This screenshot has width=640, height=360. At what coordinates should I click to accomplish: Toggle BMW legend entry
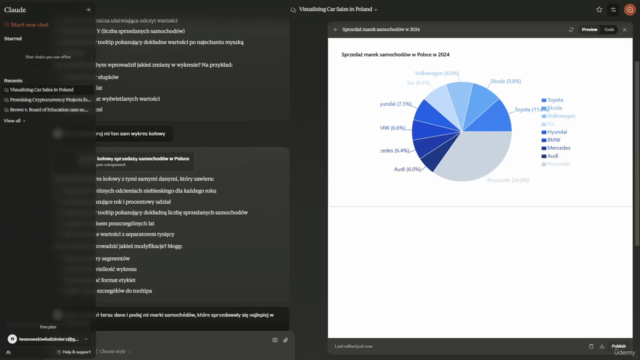click(x=551, y=140)
